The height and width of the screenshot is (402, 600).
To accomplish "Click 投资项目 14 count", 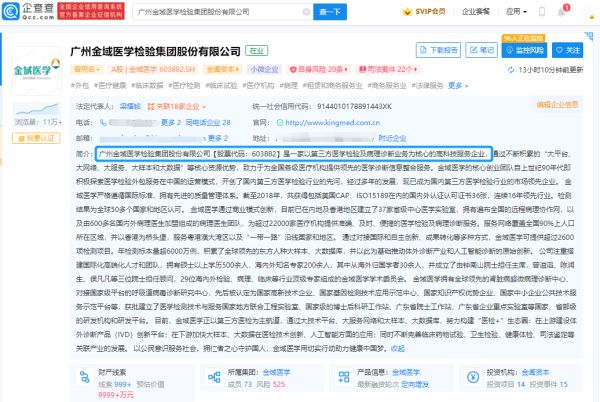I will pos(506,384).
